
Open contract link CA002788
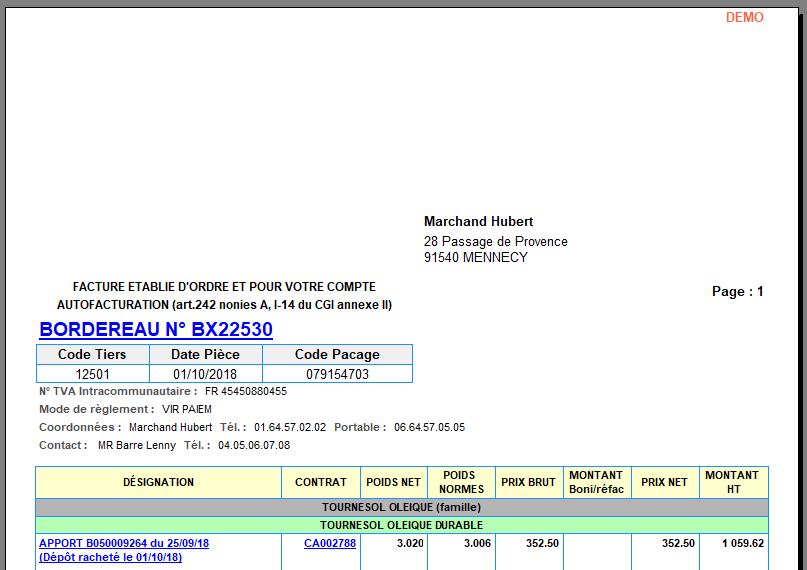pos(330,544)
